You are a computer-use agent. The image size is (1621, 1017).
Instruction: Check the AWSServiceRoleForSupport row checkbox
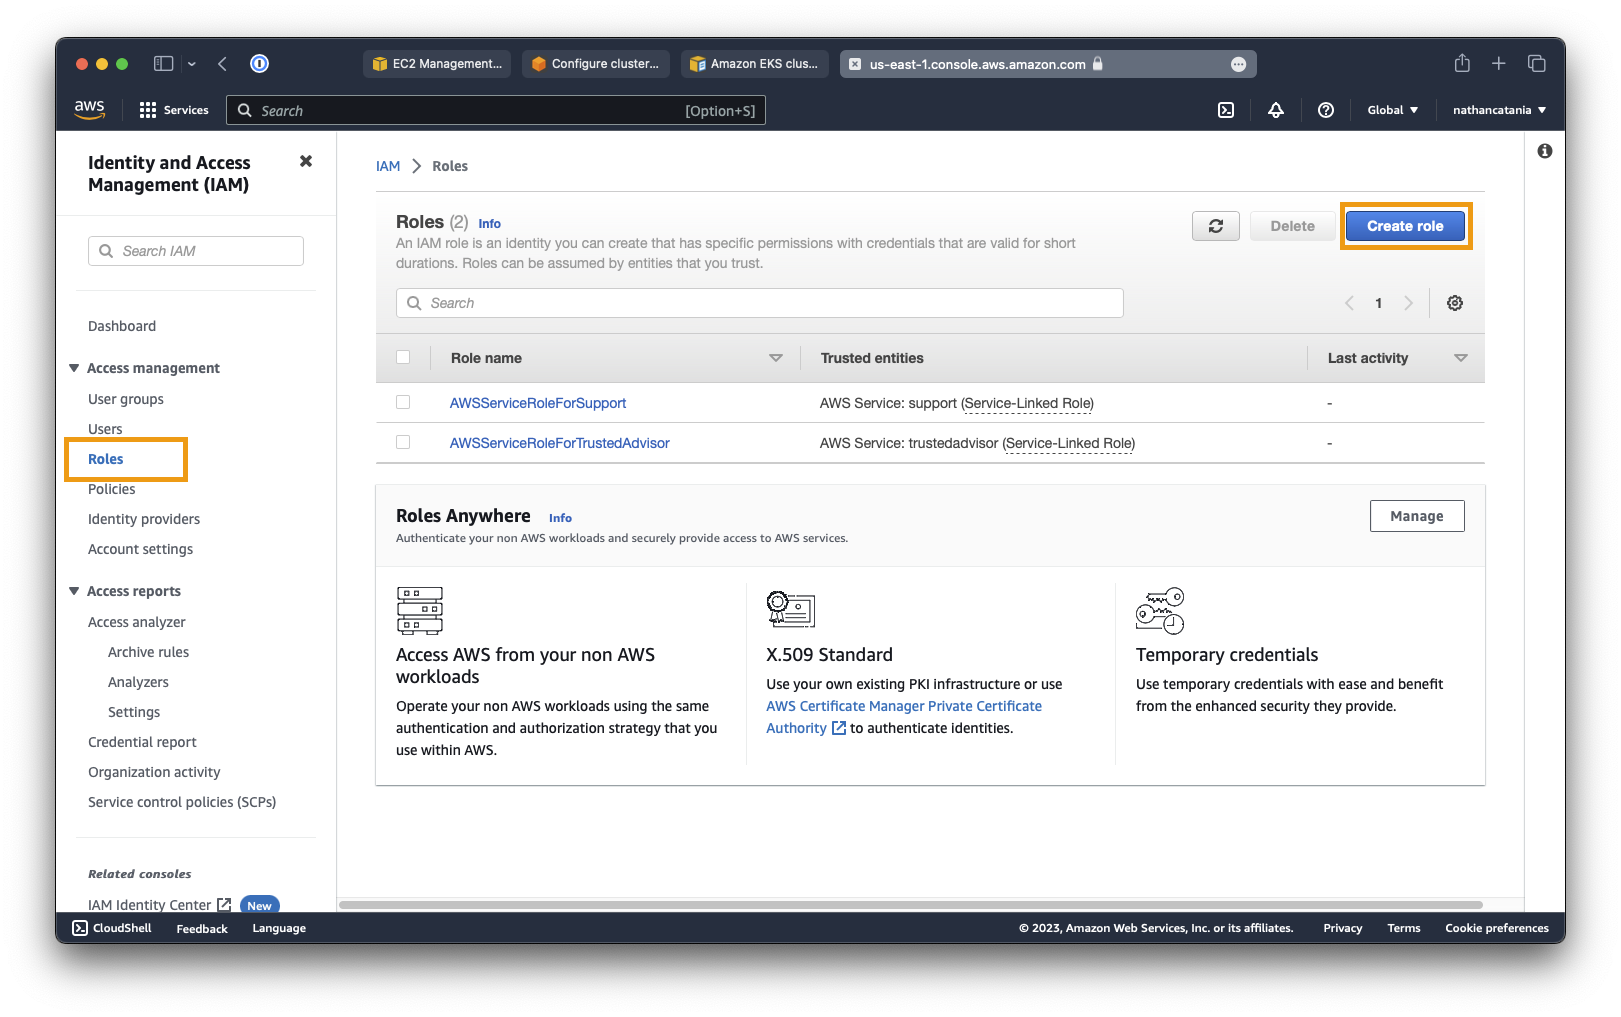tap(403, 402)
